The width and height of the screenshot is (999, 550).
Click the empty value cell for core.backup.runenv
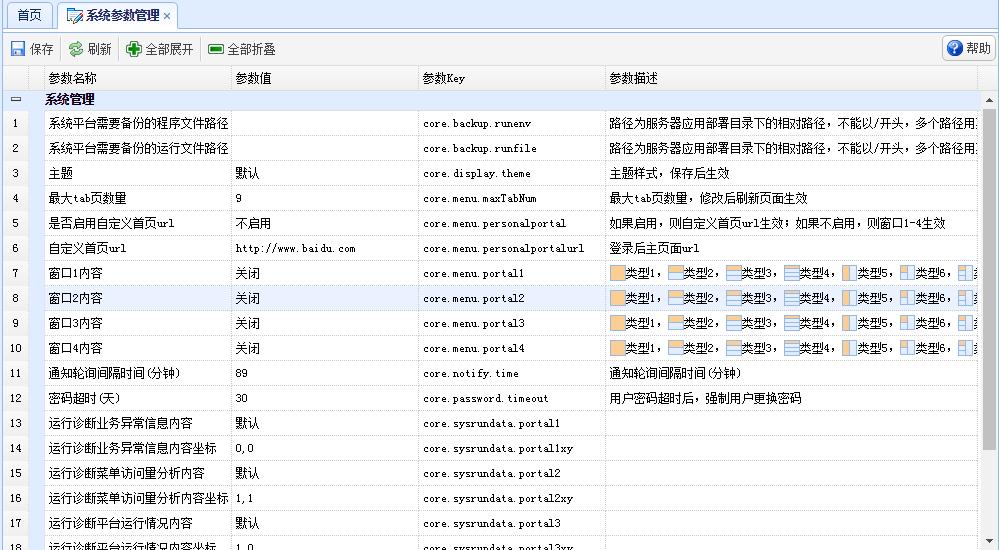[325, 123]
